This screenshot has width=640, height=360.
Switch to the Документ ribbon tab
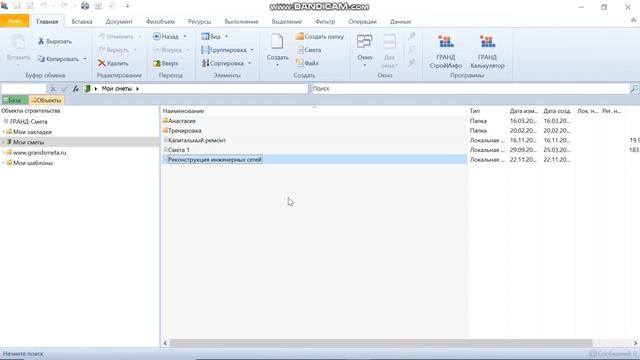(x=119, y=22)
